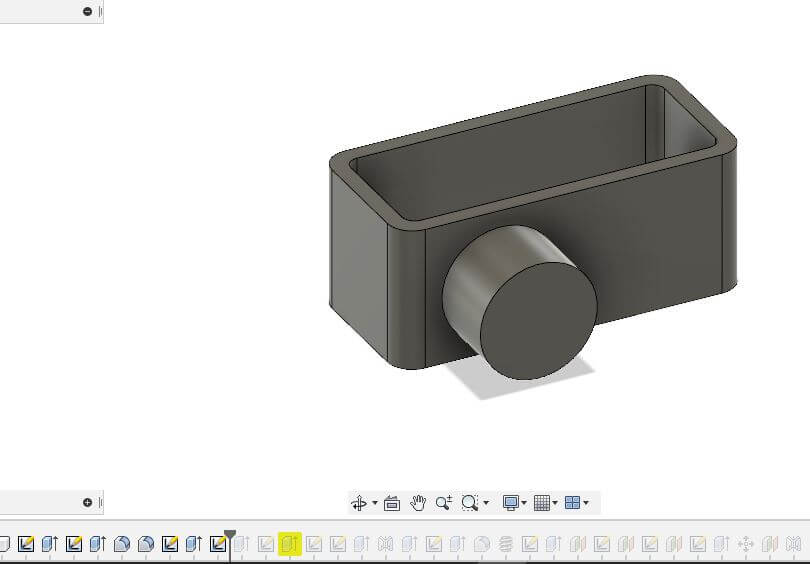Image resolution: width=810 pixels, height=564 pixels.
Task: Select the faded fillet feature in timeline
Action: coord(481,544)
